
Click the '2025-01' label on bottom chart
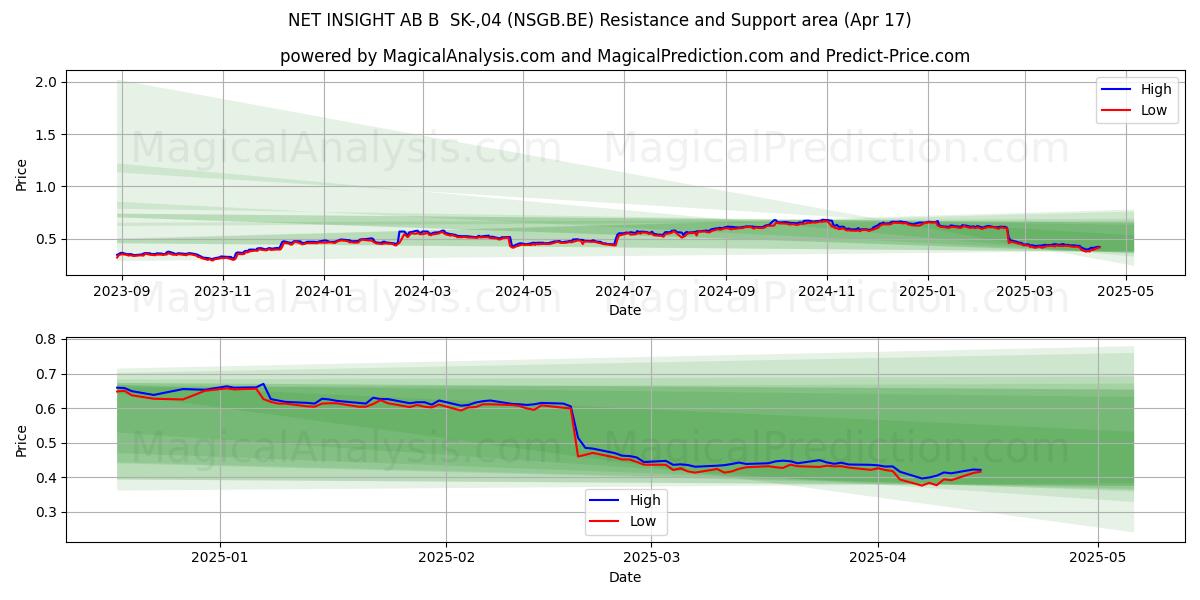pos(219,560)
